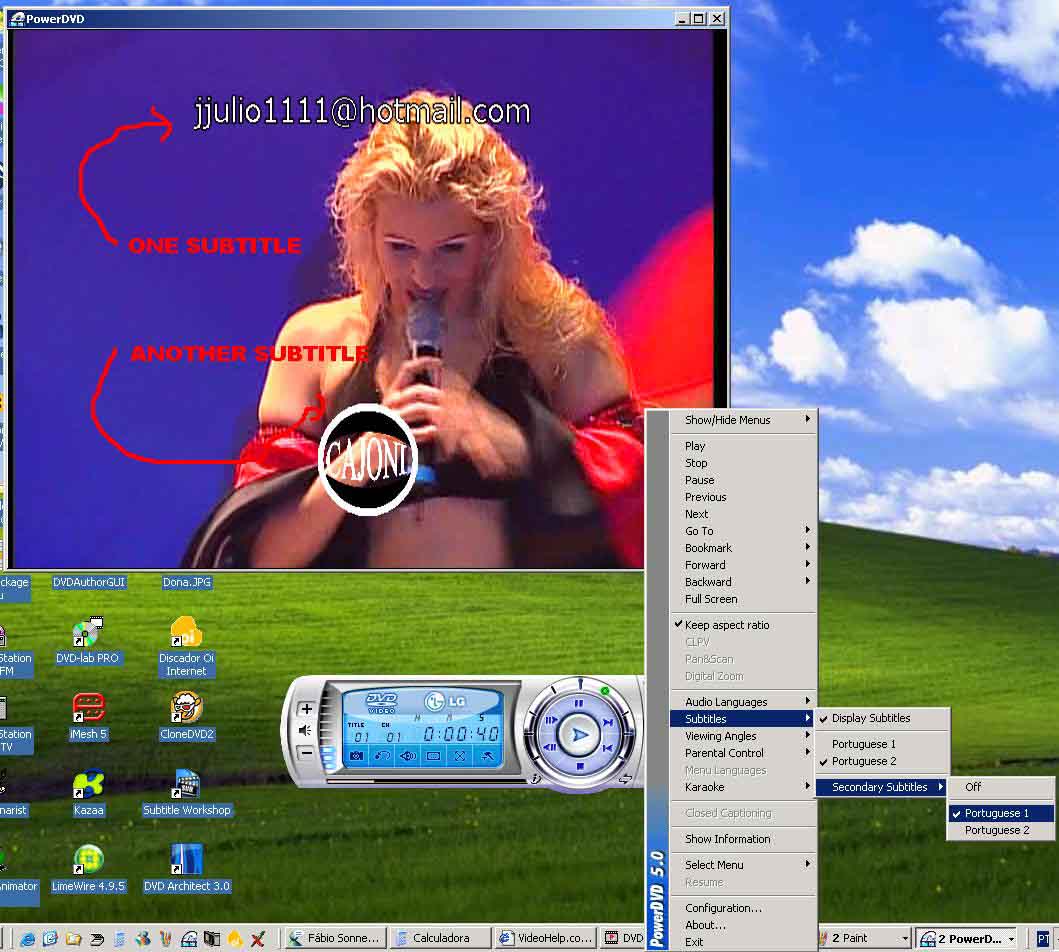Open the iMesh 5 desktop icon
1059x952 pixels.
[x=88, y=716]
